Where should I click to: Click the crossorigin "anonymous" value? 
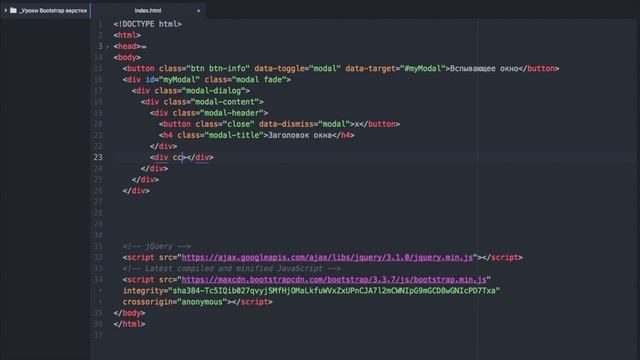[202, 302]
